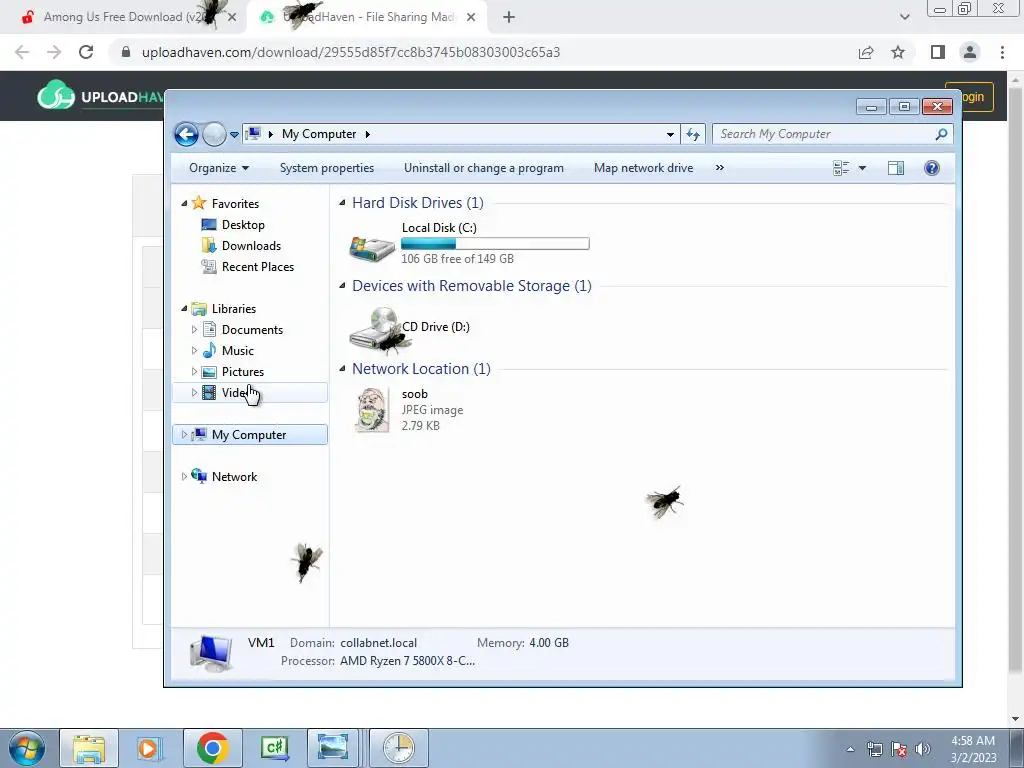This screenshot has height=768, width=1024.
Task: Expand the Documents library
Action: [x=194, y=330]
